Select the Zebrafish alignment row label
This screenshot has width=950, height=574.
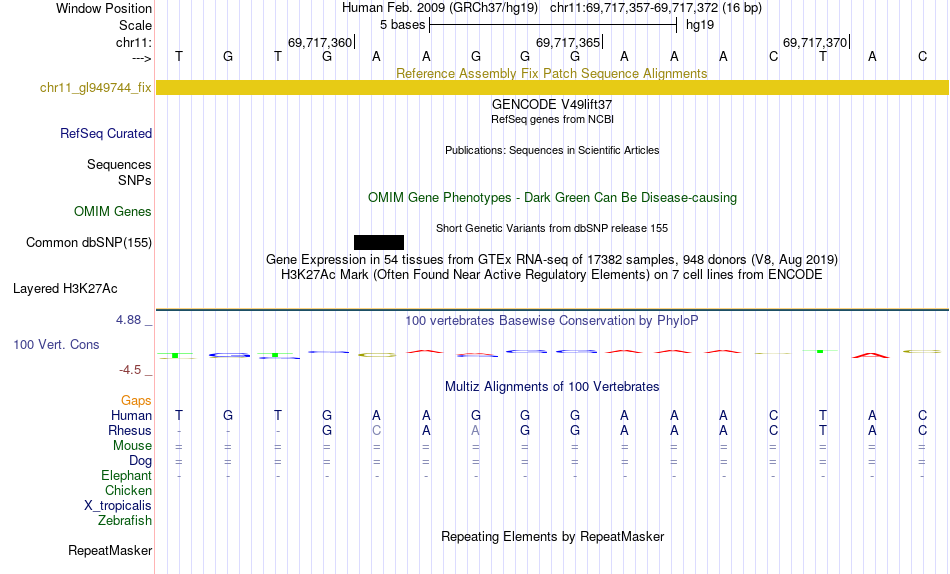(125, 520)
